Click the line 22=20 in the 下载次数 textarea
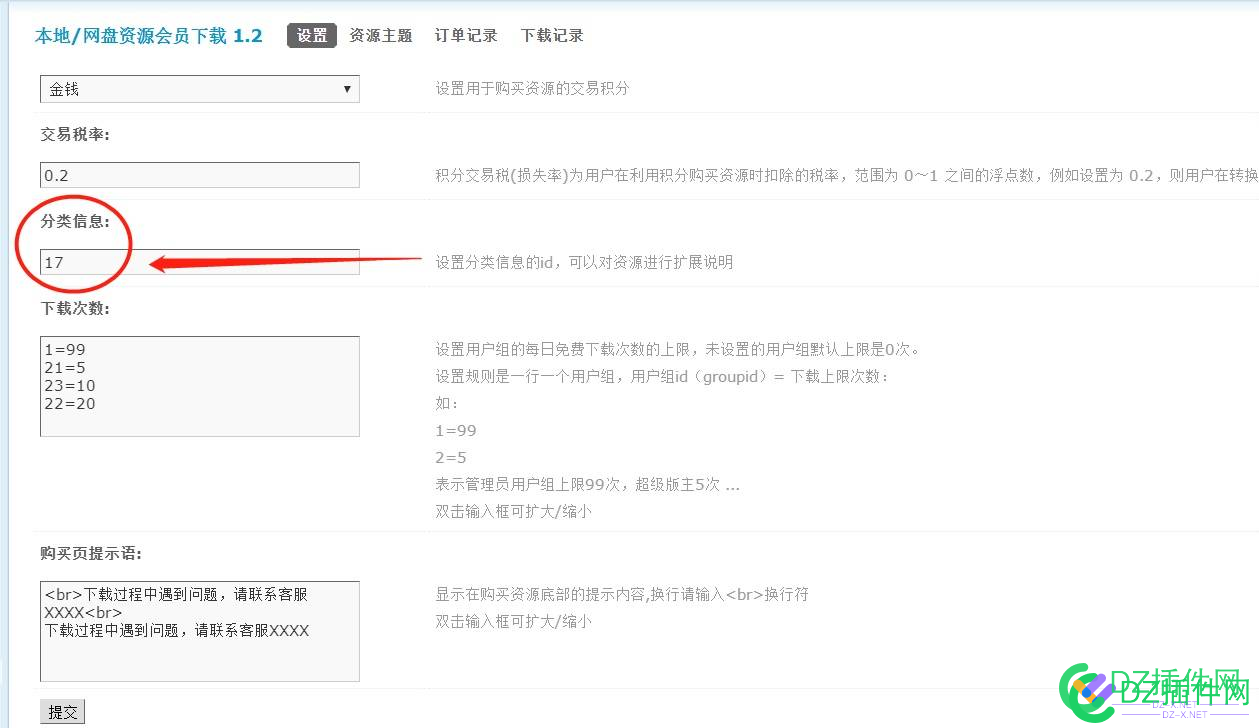This screenshot has height=728, width=1259. 70,404
